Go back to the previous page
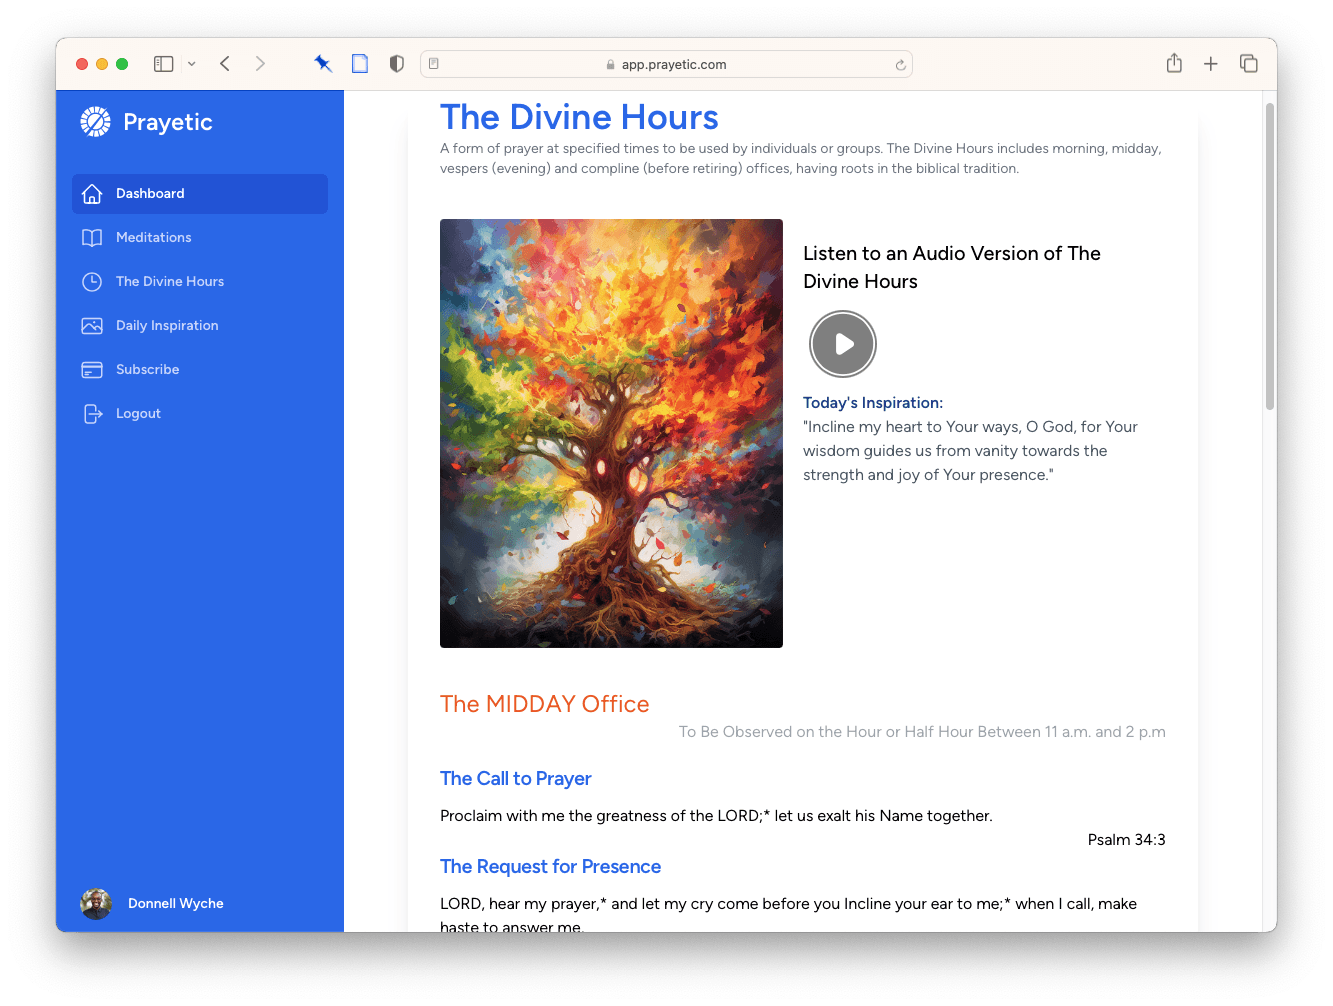The image size is (1333, 1006). coord(225,64)
